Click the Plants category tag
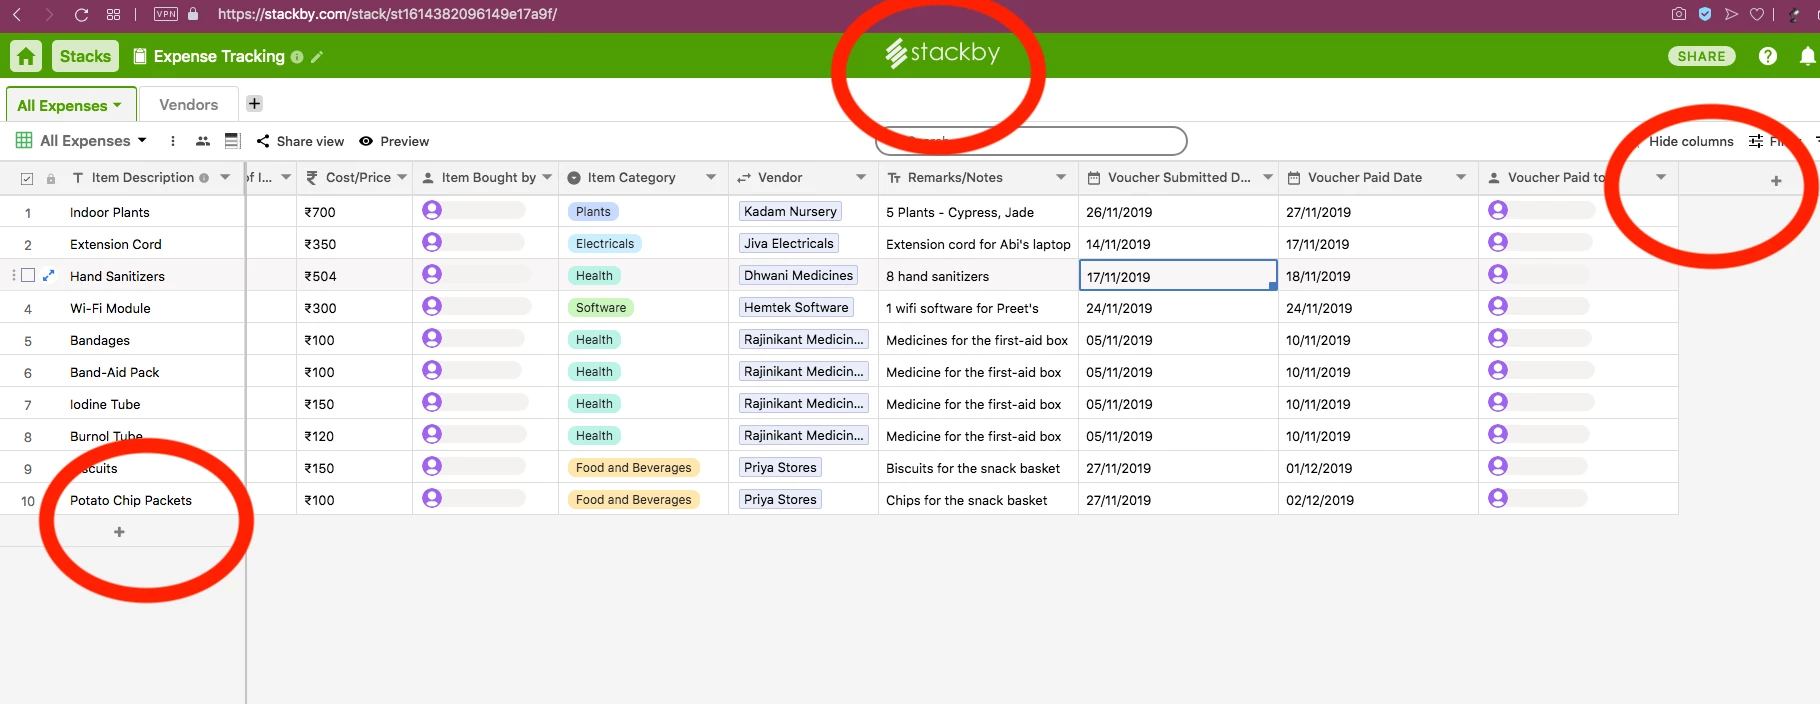 (x=593, y=212)
